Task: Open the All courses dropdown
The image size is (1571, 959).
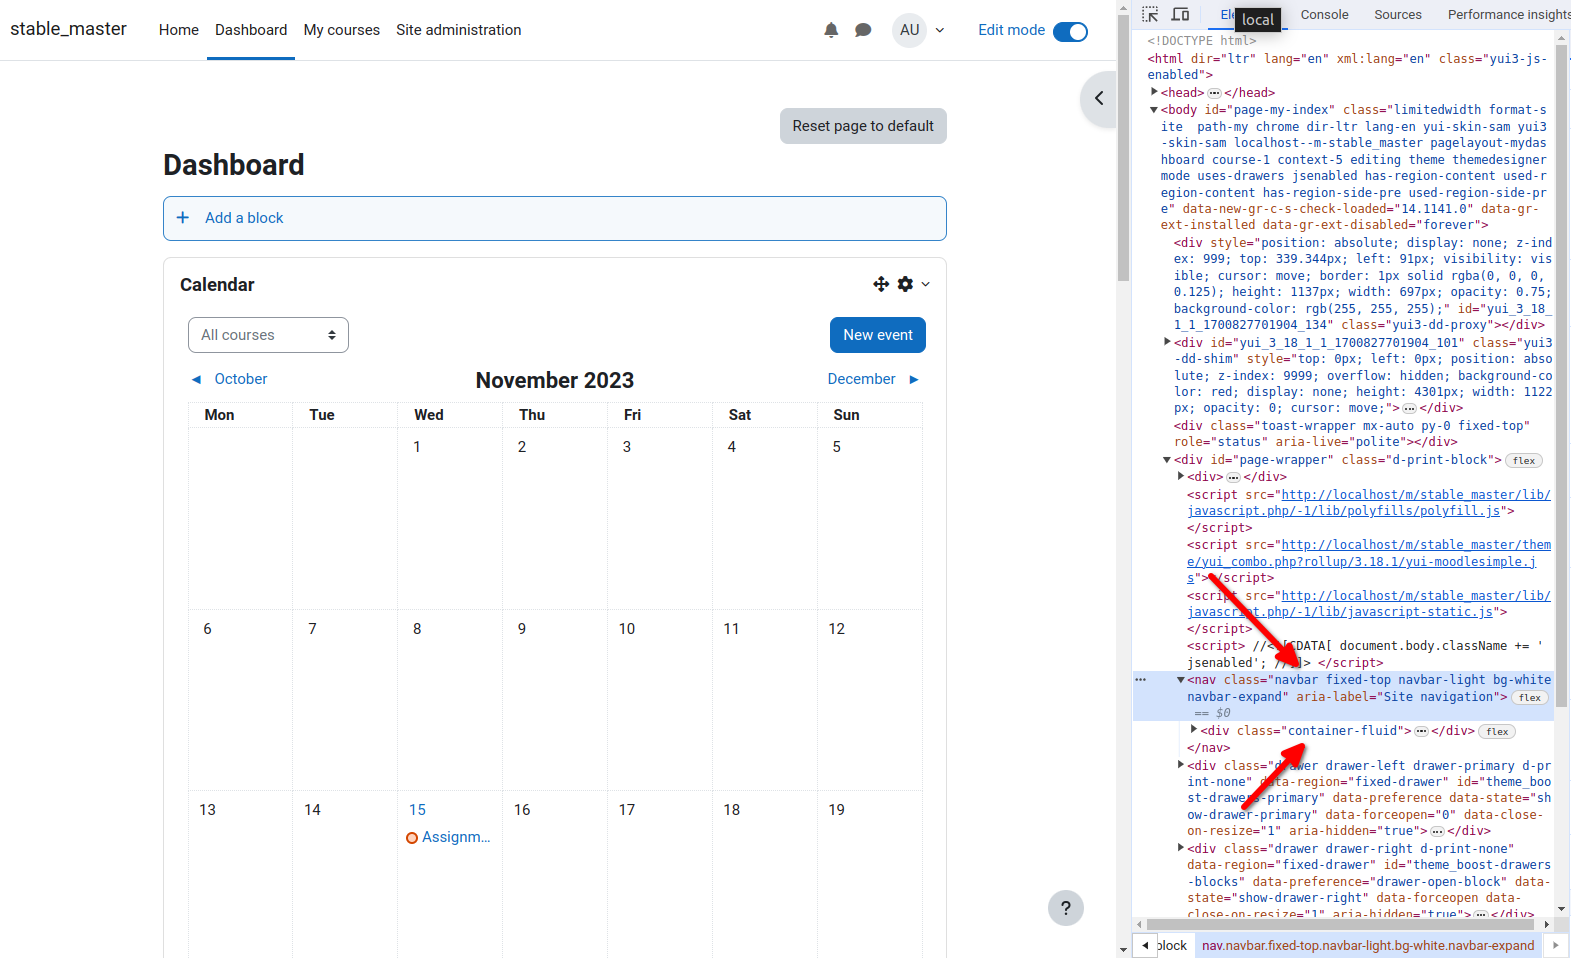Action: pos(268,335)
